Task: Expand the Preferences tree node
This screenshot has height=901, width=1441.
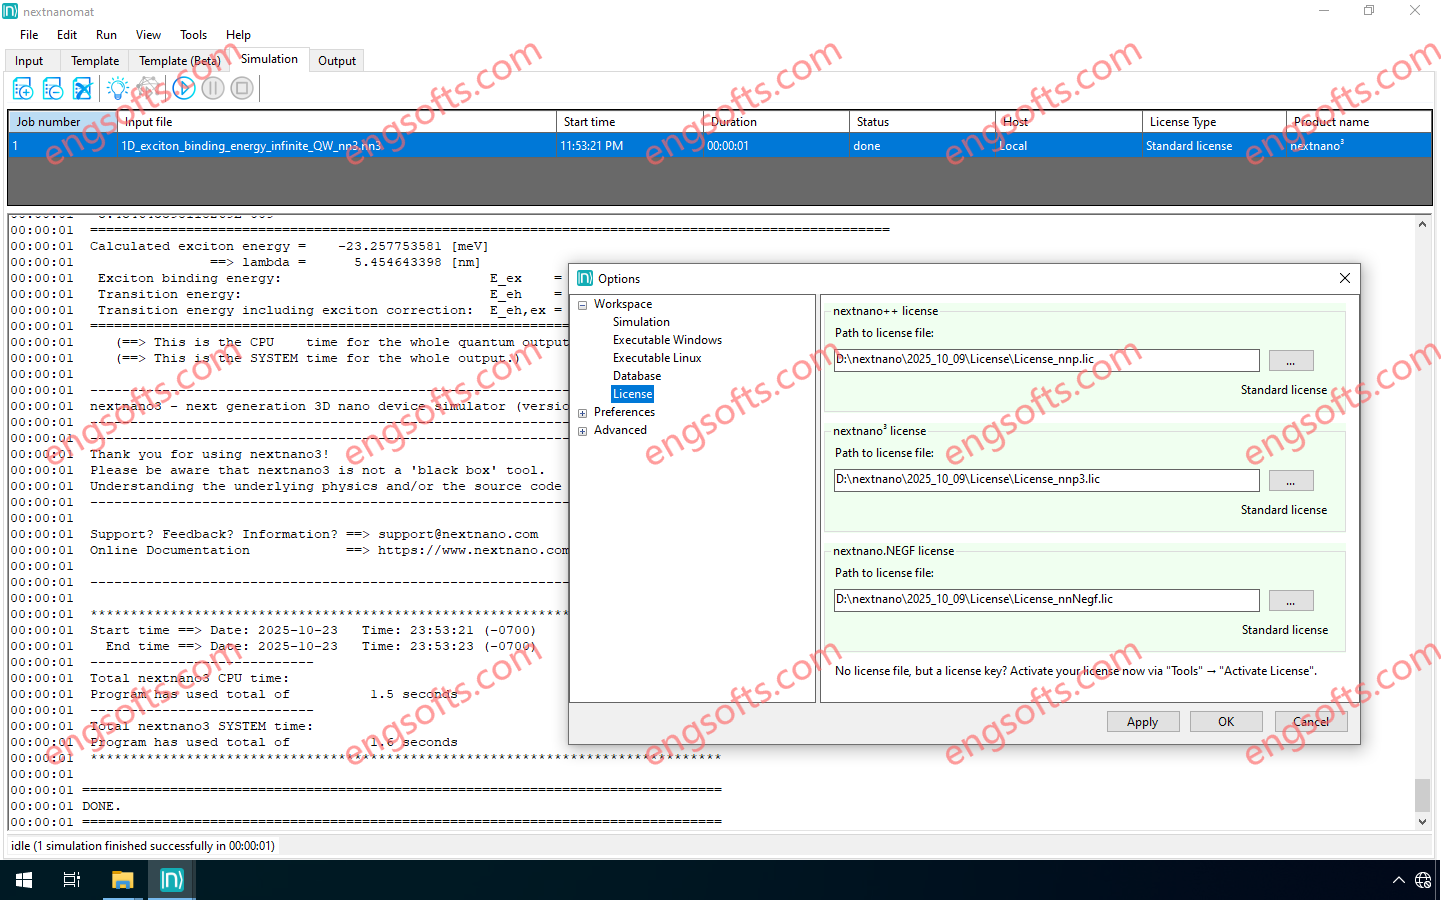Action: click(x=582, y=413)
